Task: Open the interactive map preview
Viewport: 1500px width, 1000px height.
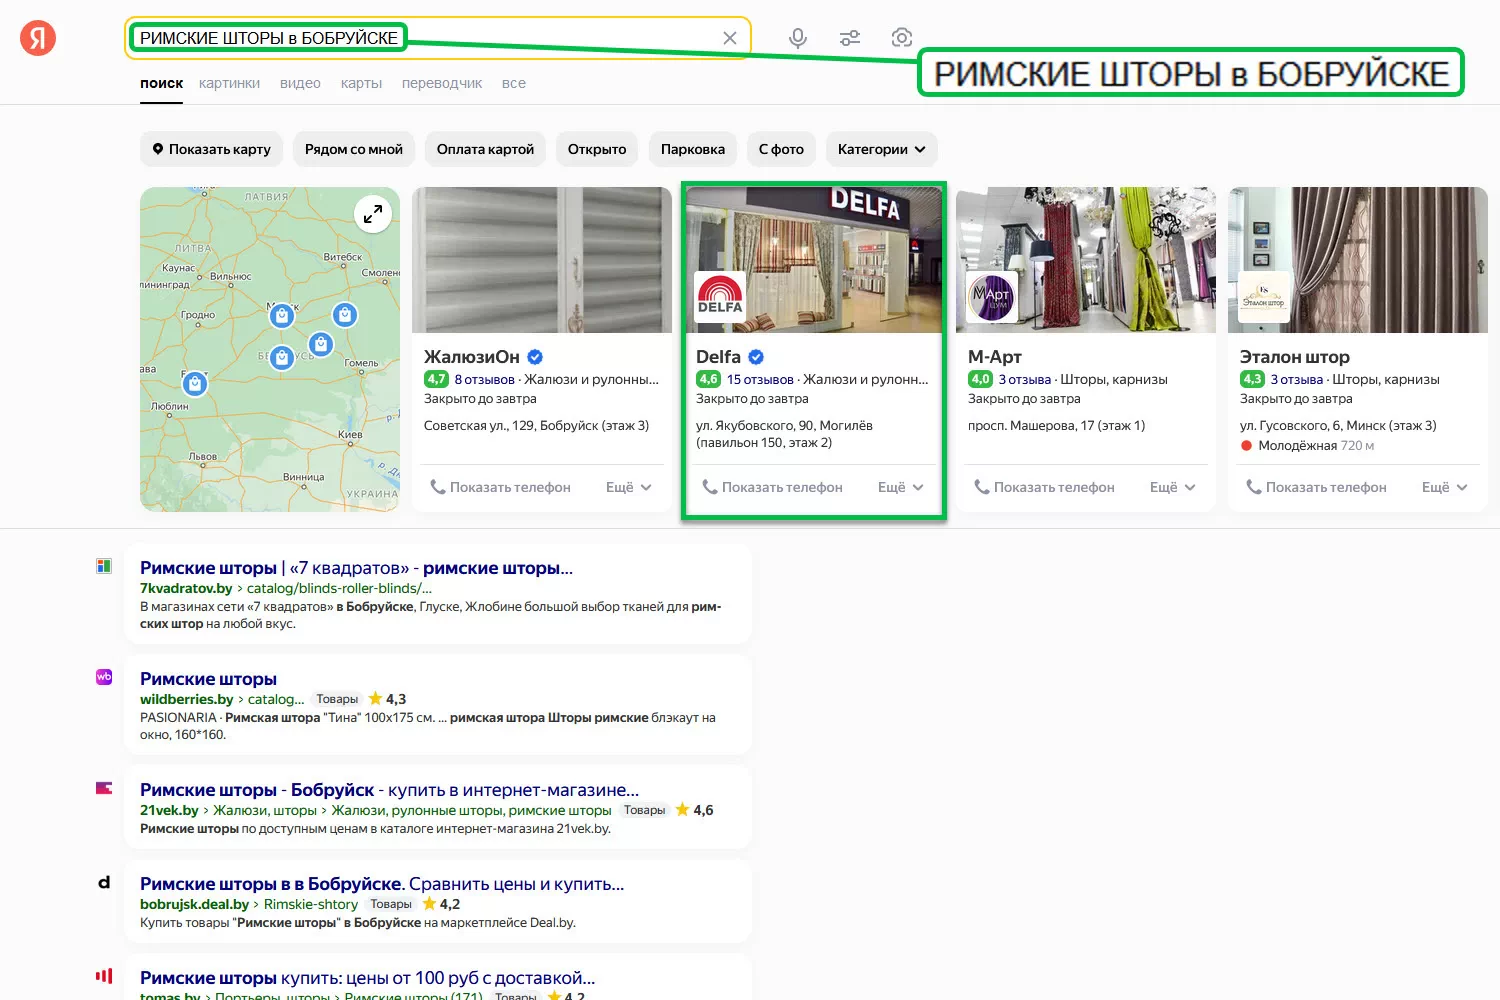Action: (x=270, y=349)
